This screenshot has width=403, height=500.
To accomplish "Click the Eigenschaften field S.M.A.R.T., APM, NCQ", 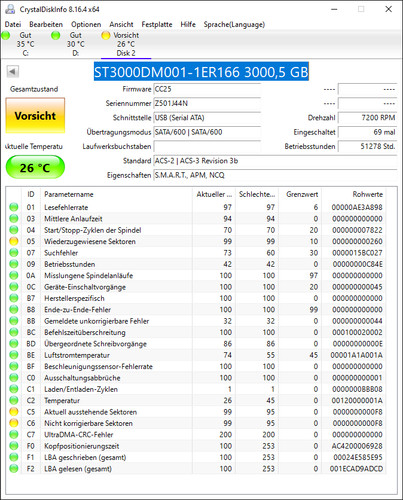I will pyautogui.click(x=275, y=175).
